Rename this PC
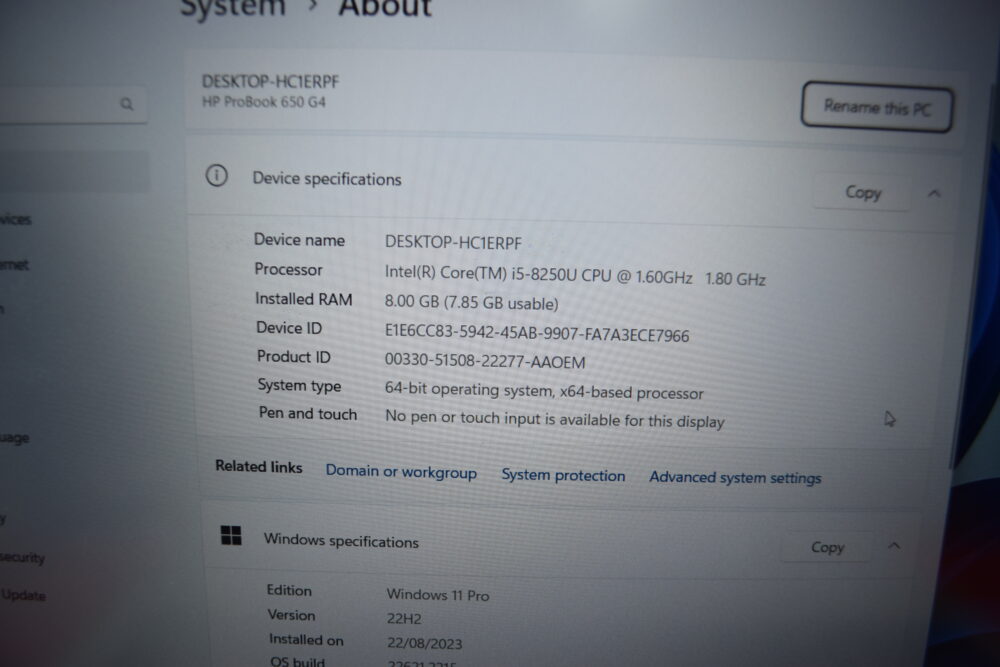Viewport: 1000px width, 667px height. pyautogui.click(x=877, y=107)
